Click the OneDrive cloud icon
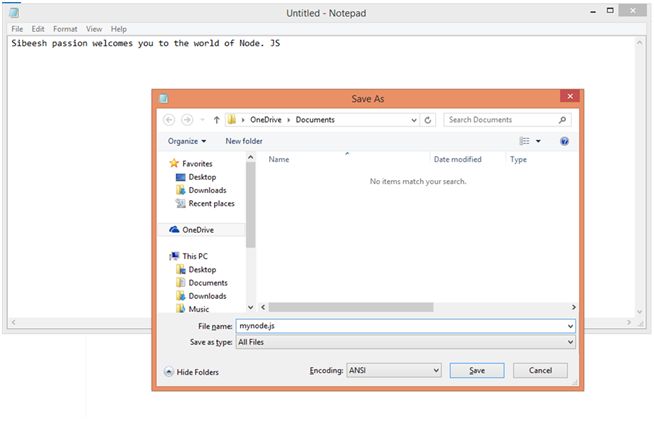Image resolution: width=654 pixels, height=421 pixels. click(x=174, y=229)
